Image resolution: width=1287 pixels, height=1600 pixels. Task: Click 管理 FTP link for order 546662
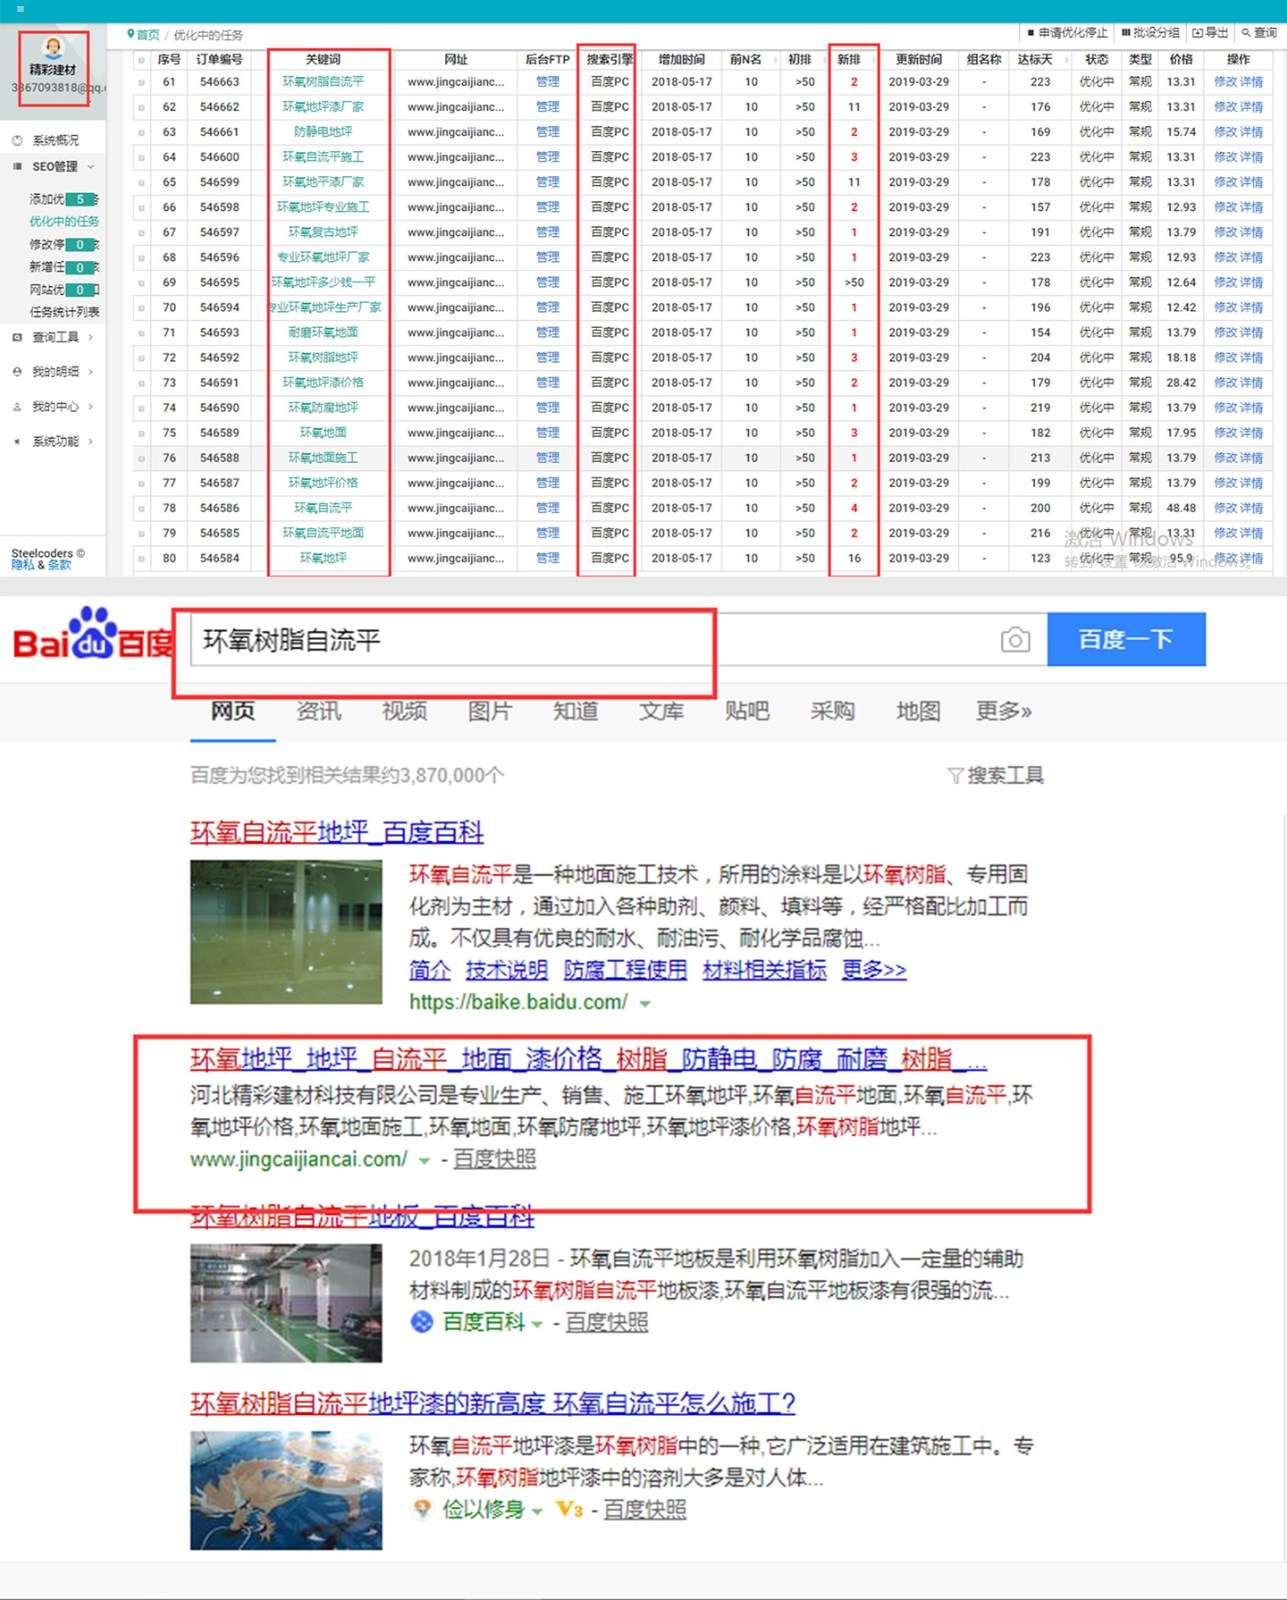click(x=548, y=107)
